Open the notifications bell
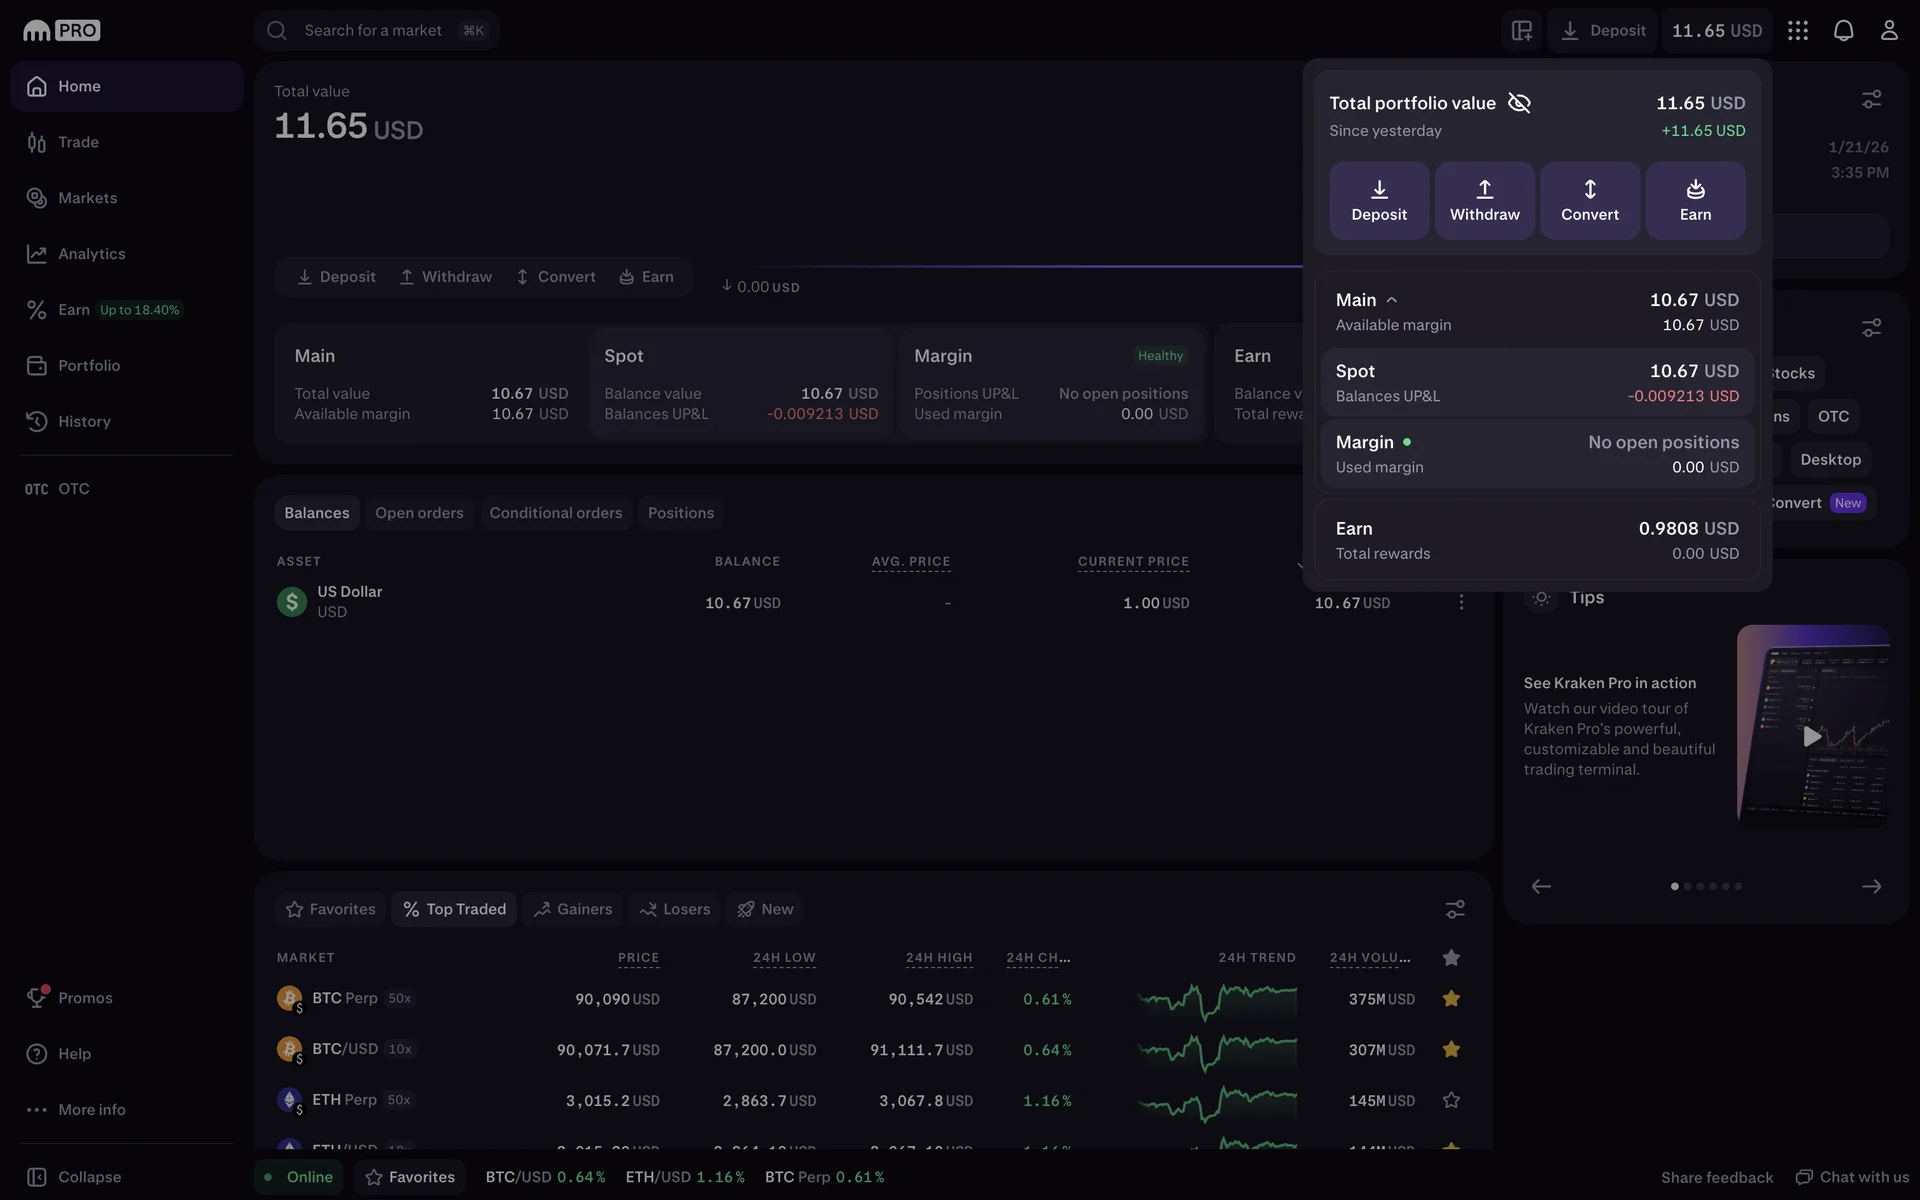Screen dimensions: 1920x1200 point(1843,30)
